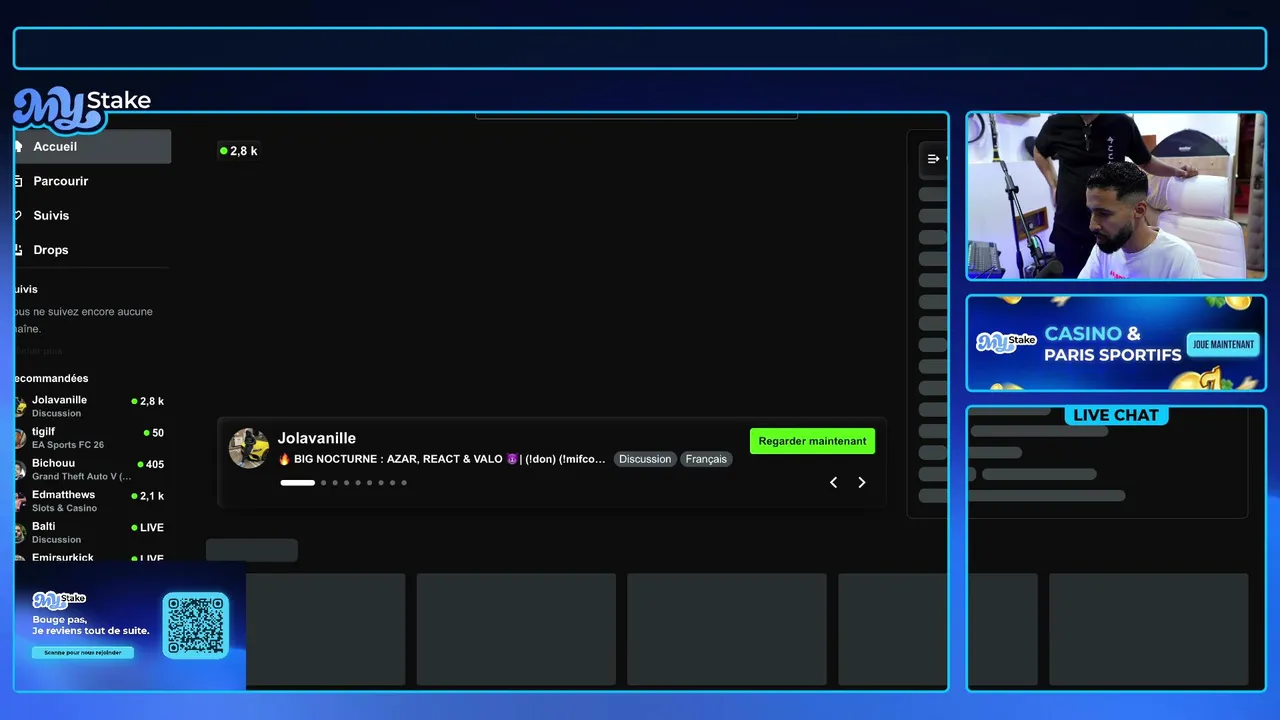This screenshot has width=1280, height=720.
Task: Click Jolavanille's avatar in the sidebar
Action: pyautogui.click(x=19, y=406)
